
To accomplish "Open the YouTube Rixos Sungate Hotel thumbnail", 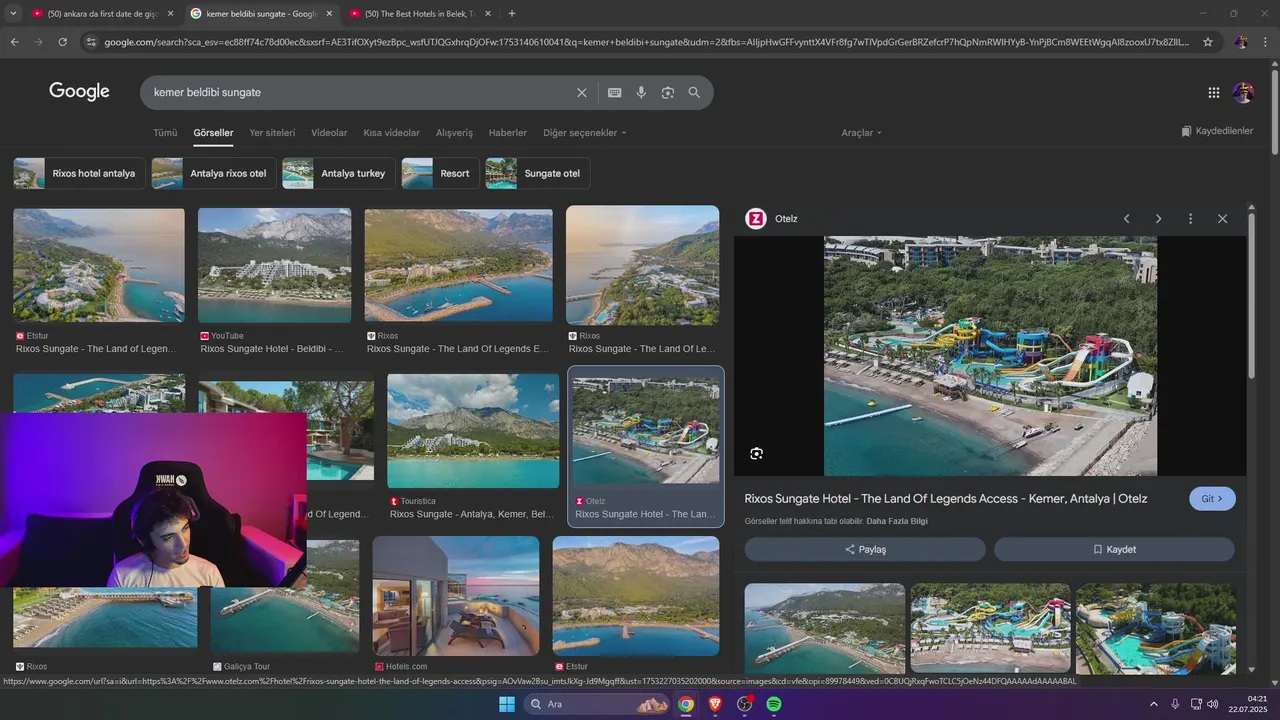I will click(274, 265).
